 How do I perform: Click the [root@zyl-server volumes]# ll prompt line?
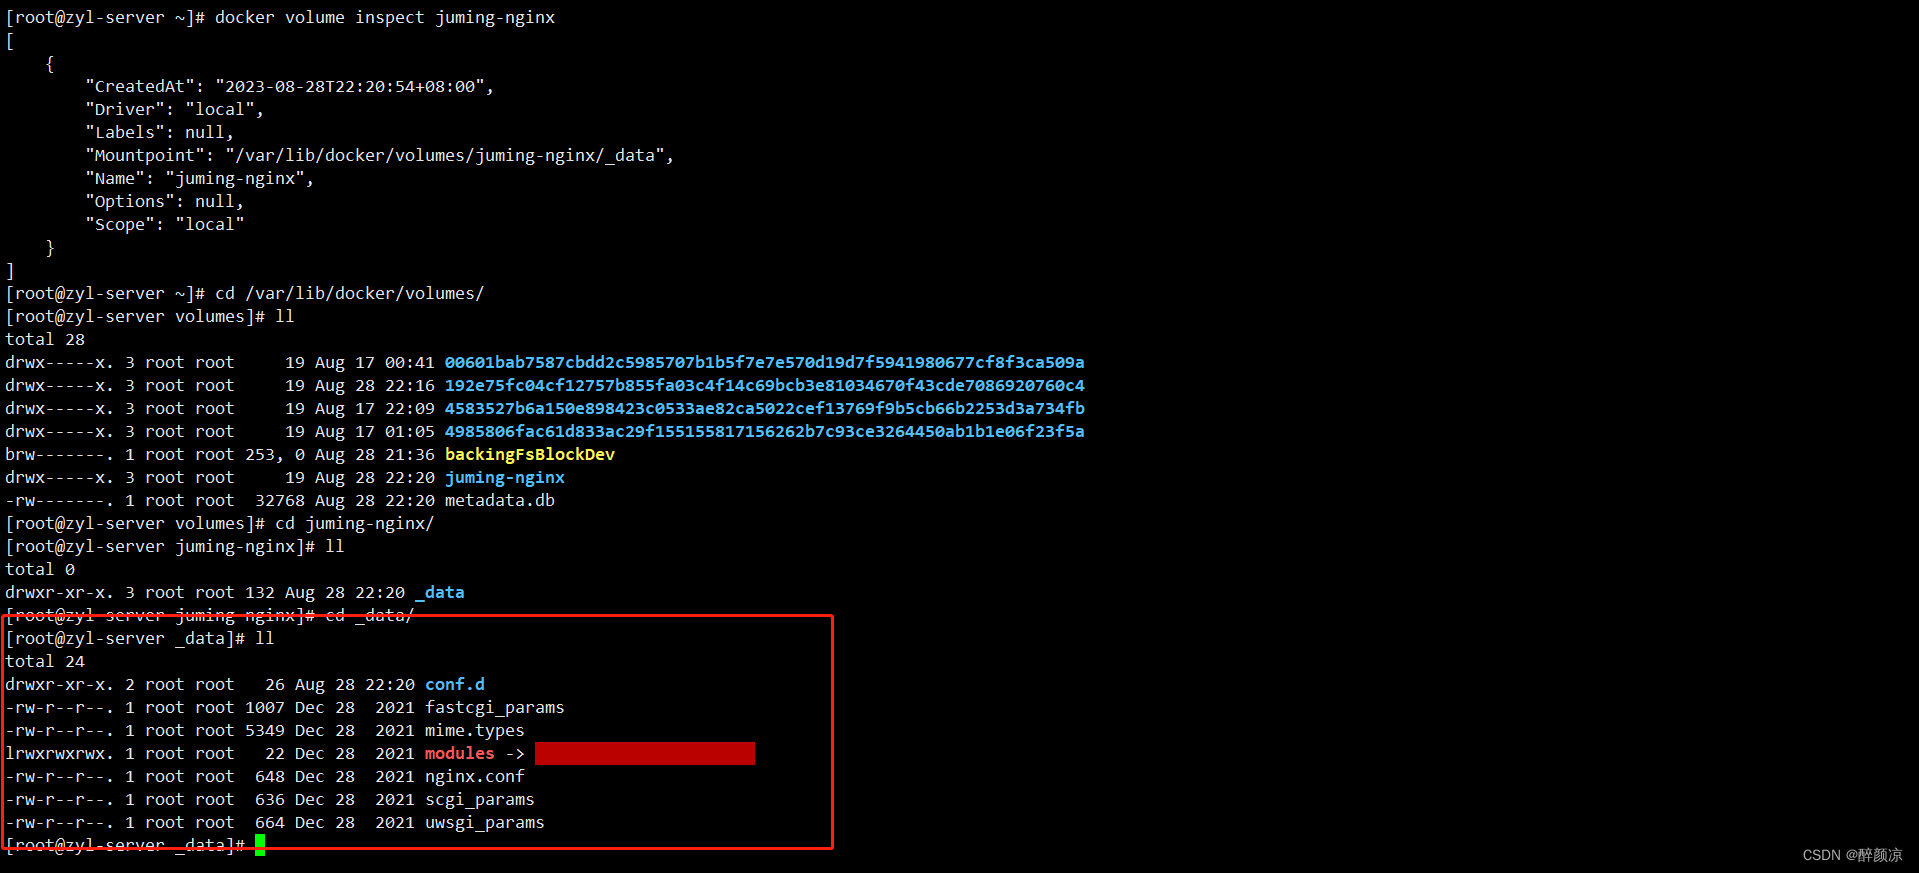pyautogui.click(x=150, y=316)
